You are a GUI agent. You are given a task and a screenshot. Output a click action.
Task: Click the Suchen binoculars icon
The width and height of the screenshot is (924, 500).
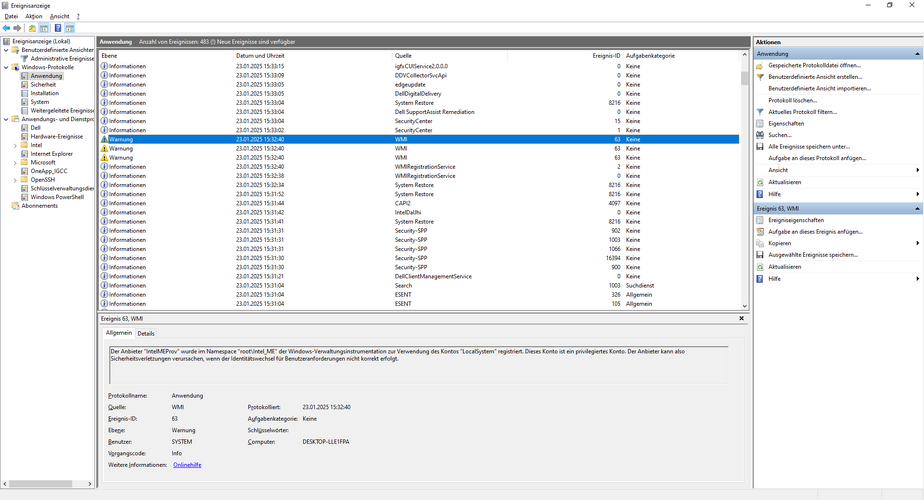coord(760,135)
